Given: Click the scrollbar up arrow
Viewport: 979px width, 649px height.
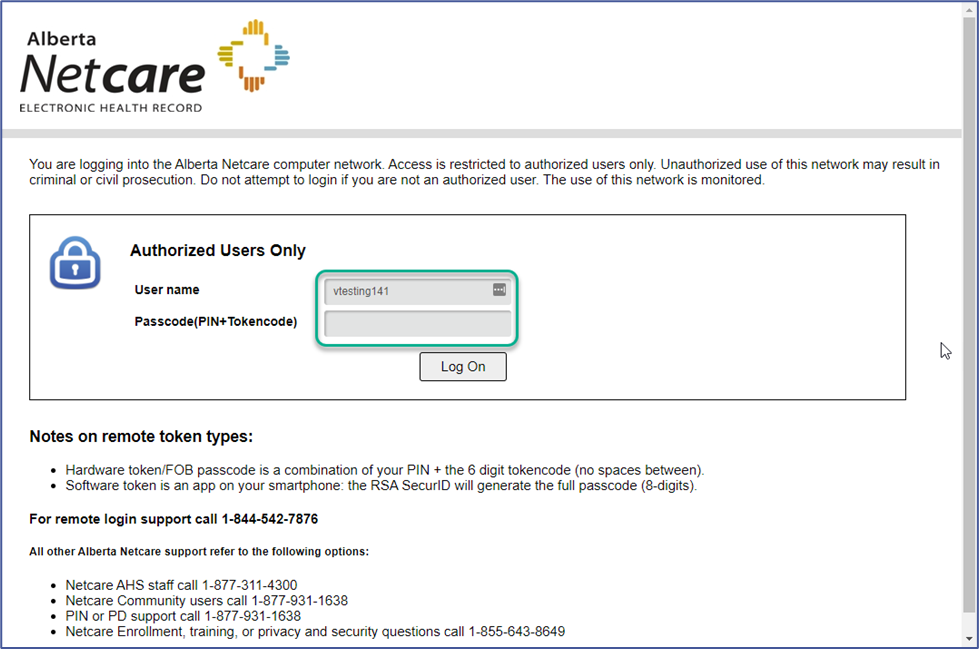Looking at the screenshot, I should pyautogui.click(x=970, y=9).
